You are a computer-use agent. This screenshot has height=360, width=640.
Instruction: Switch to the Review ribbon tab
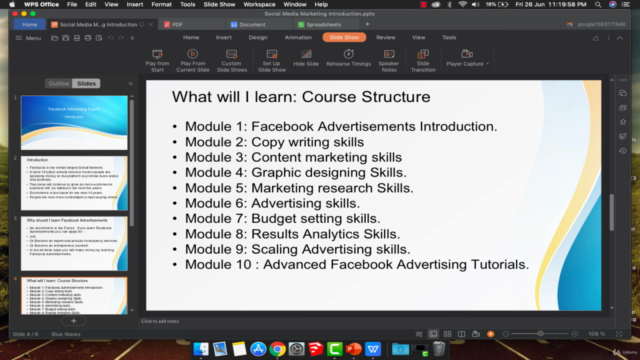(386, 37)
